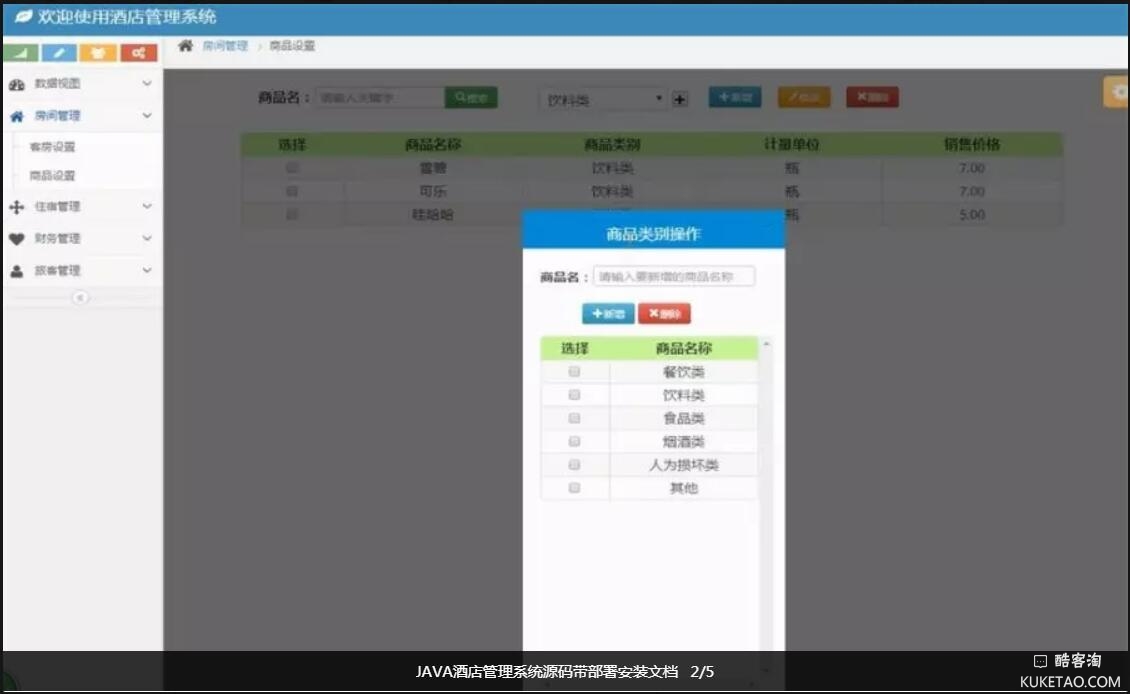Click the dashboard icon beside 数据视图
Image resolution: width=1130 pixels, height=694 pixels.
17,84
